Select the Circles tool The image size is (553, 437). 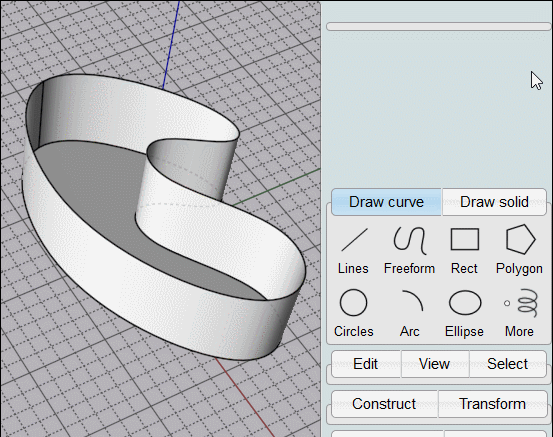(x=353, y=312)
